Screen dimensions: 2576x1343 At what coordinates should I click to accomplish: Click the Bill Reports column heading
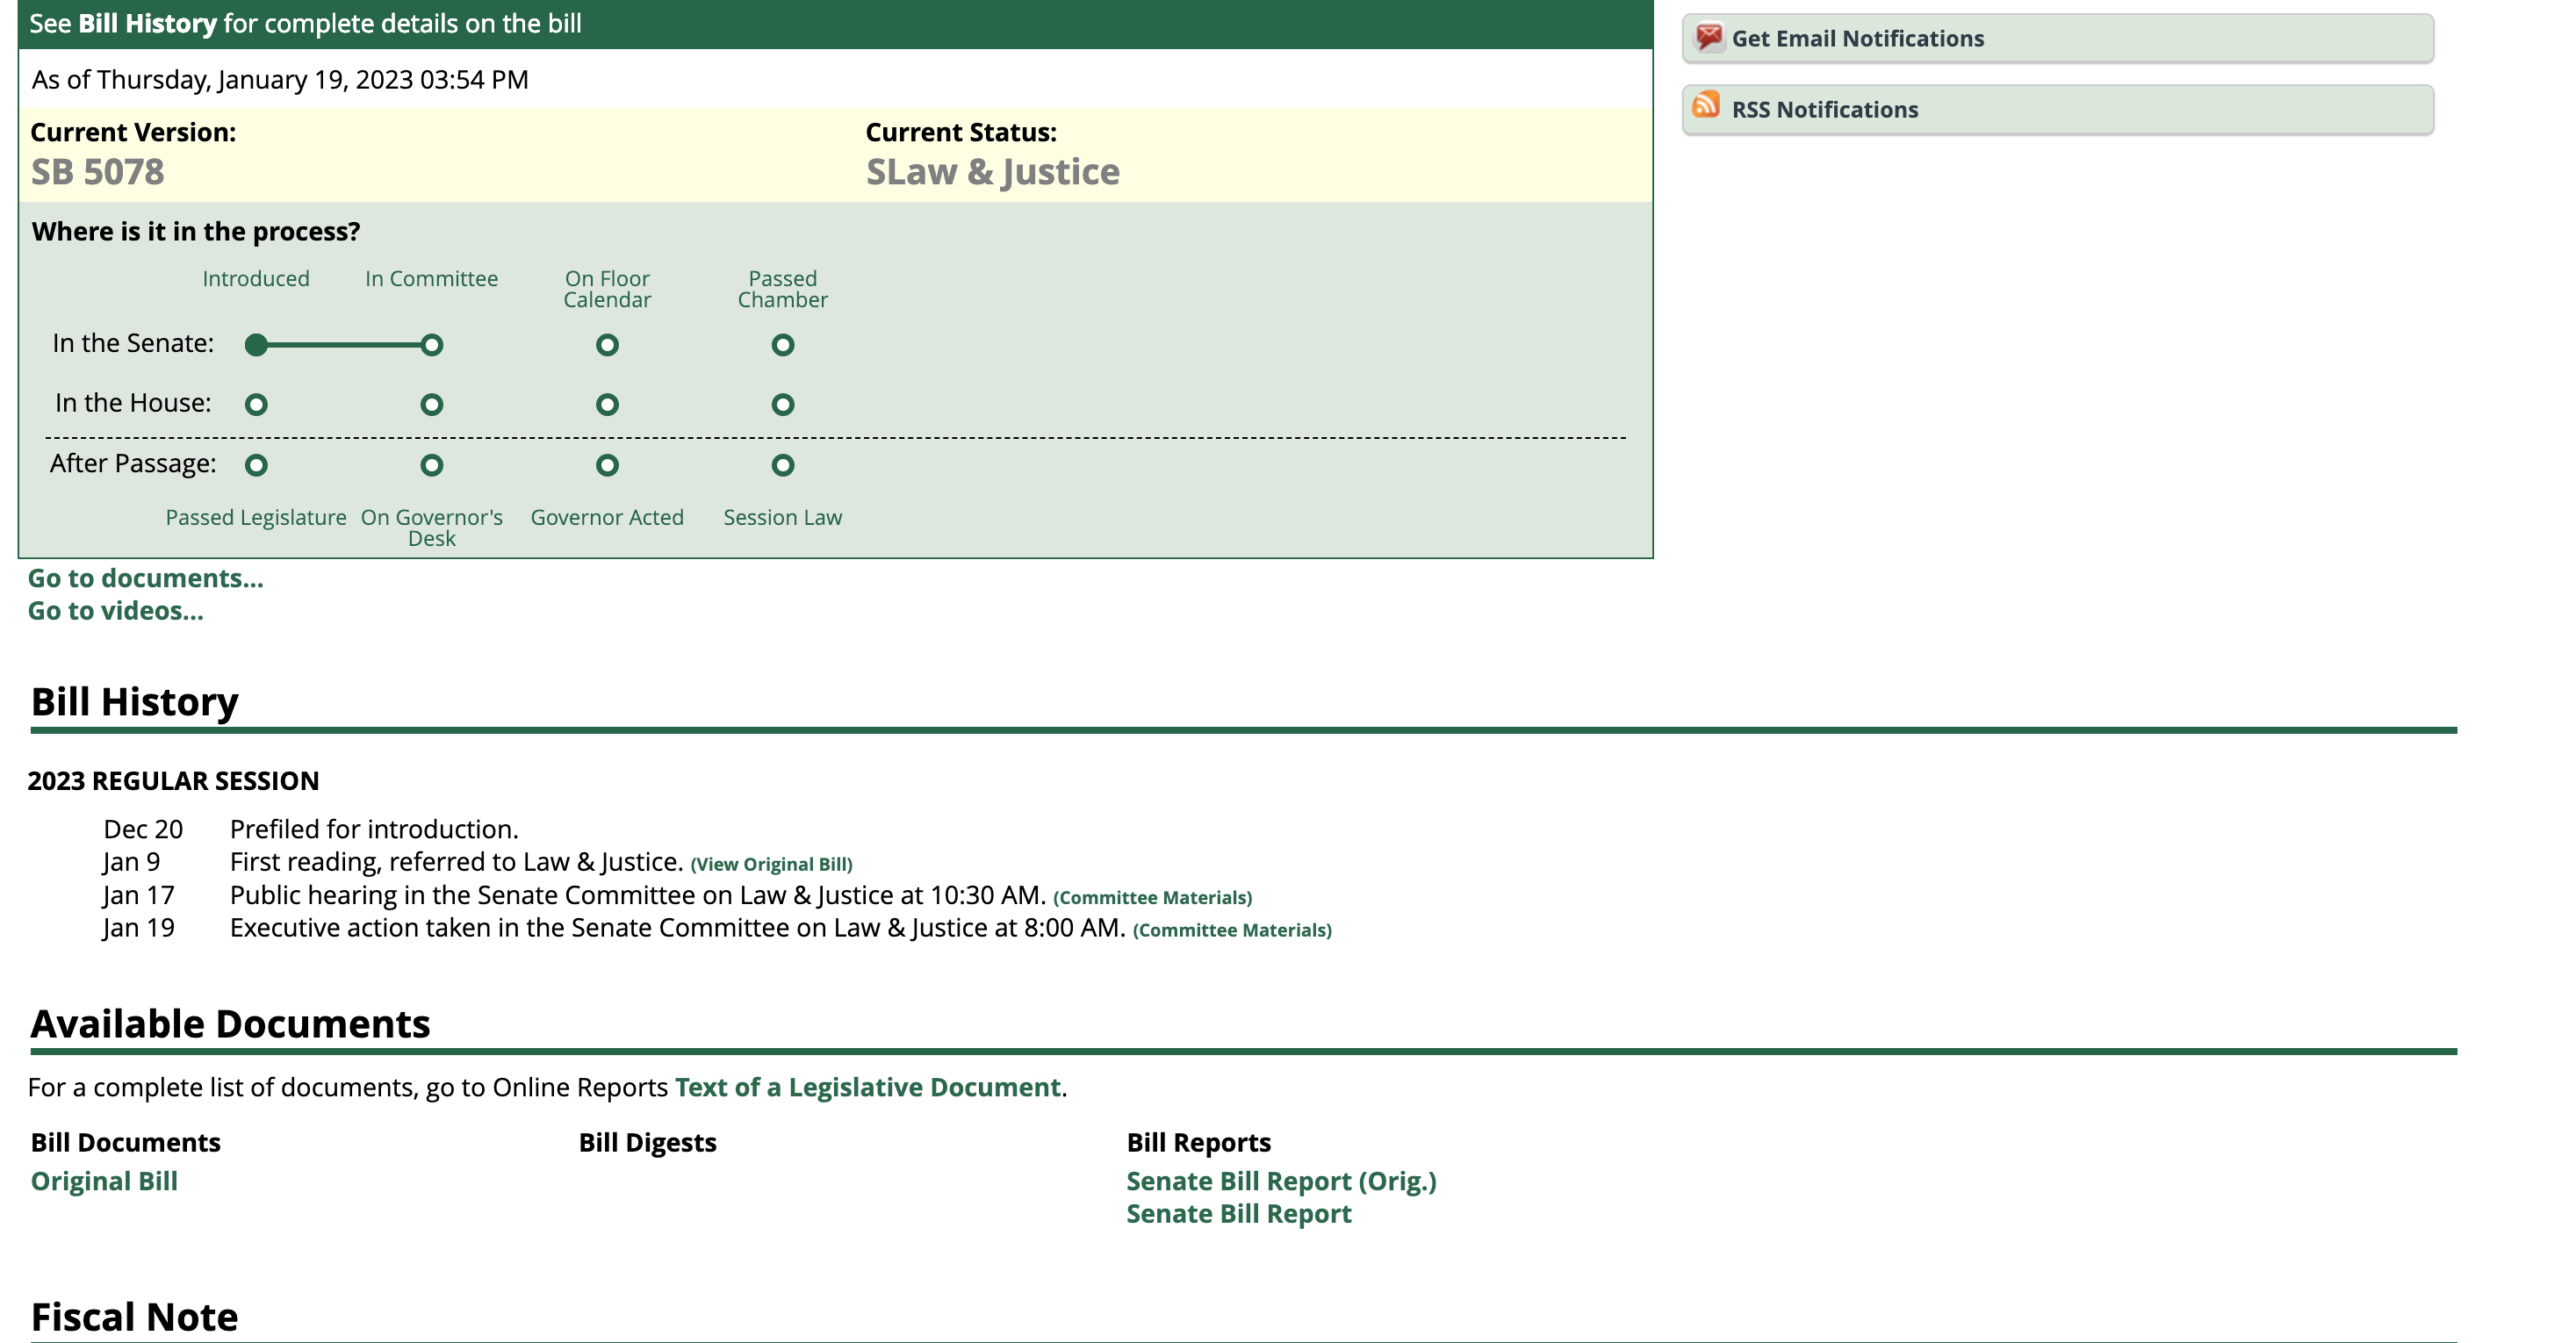[x=1199, y=1143]
